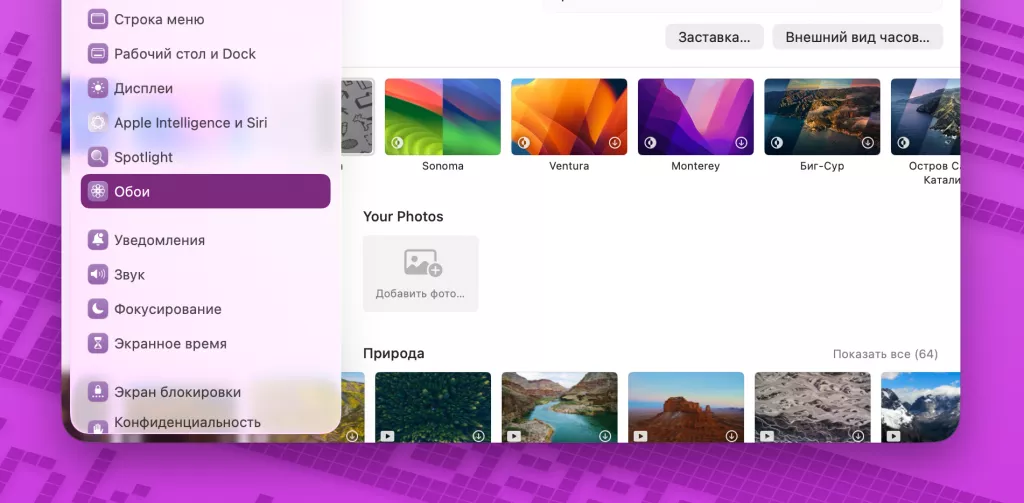Image resolution: width=1024 pixels, height=503 pixels.
Task: Go to Фокусирование settings
Action: point(206,309)
